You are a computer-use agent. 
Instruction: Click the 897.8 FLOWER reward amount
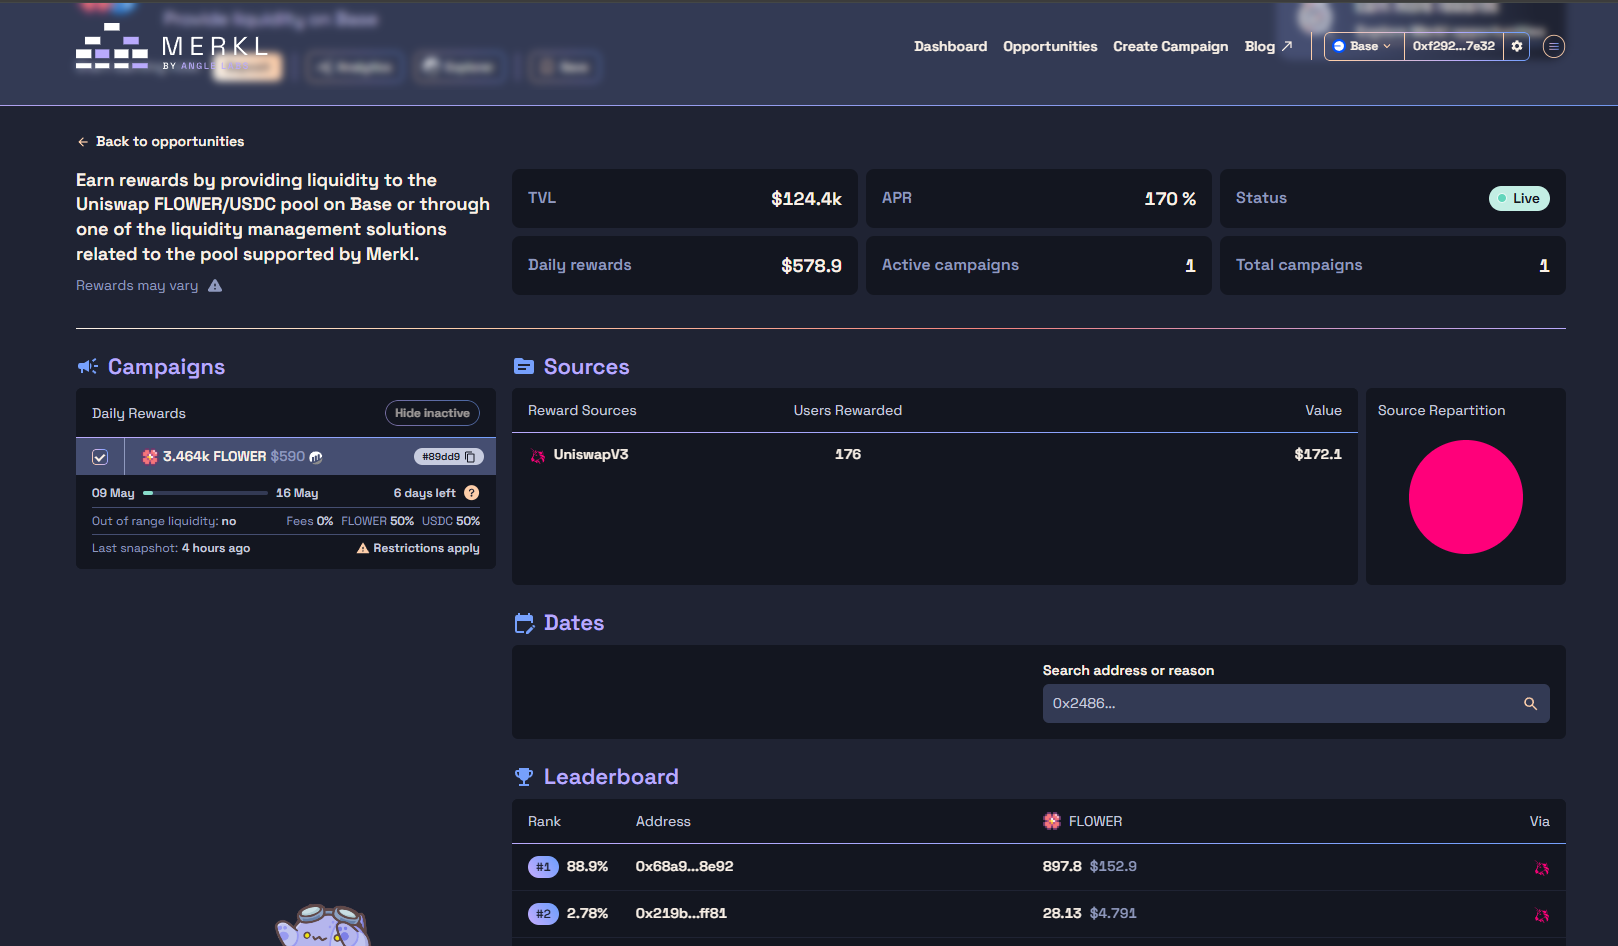[1062, 866]
